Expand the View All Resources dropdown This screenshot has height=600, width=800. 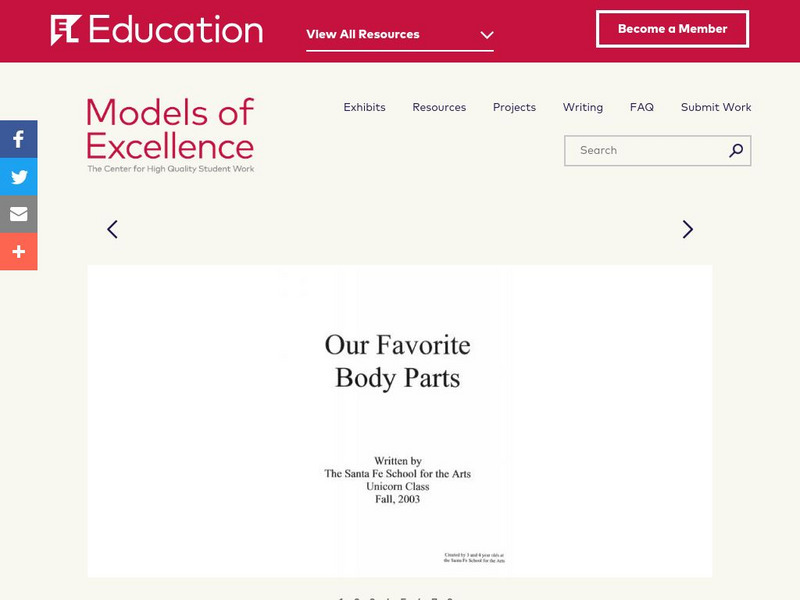(363, 34)
